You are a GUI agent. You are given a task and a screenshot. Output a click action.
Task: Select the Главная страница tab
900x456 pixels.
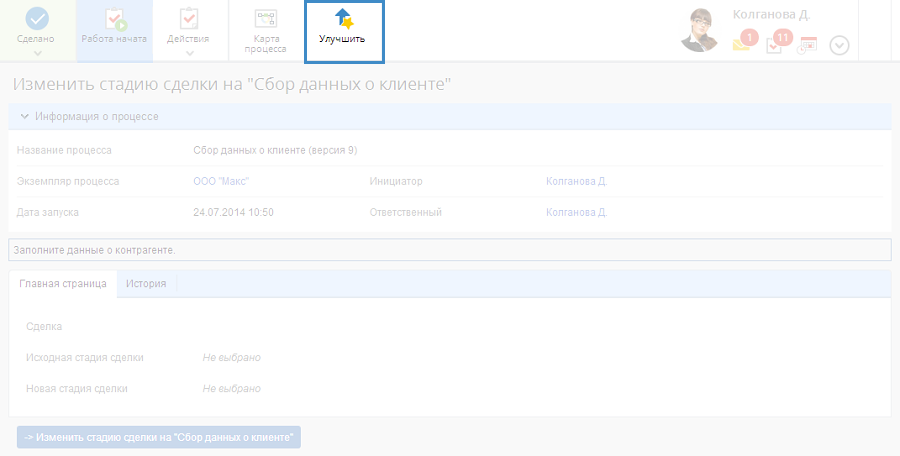63,284
